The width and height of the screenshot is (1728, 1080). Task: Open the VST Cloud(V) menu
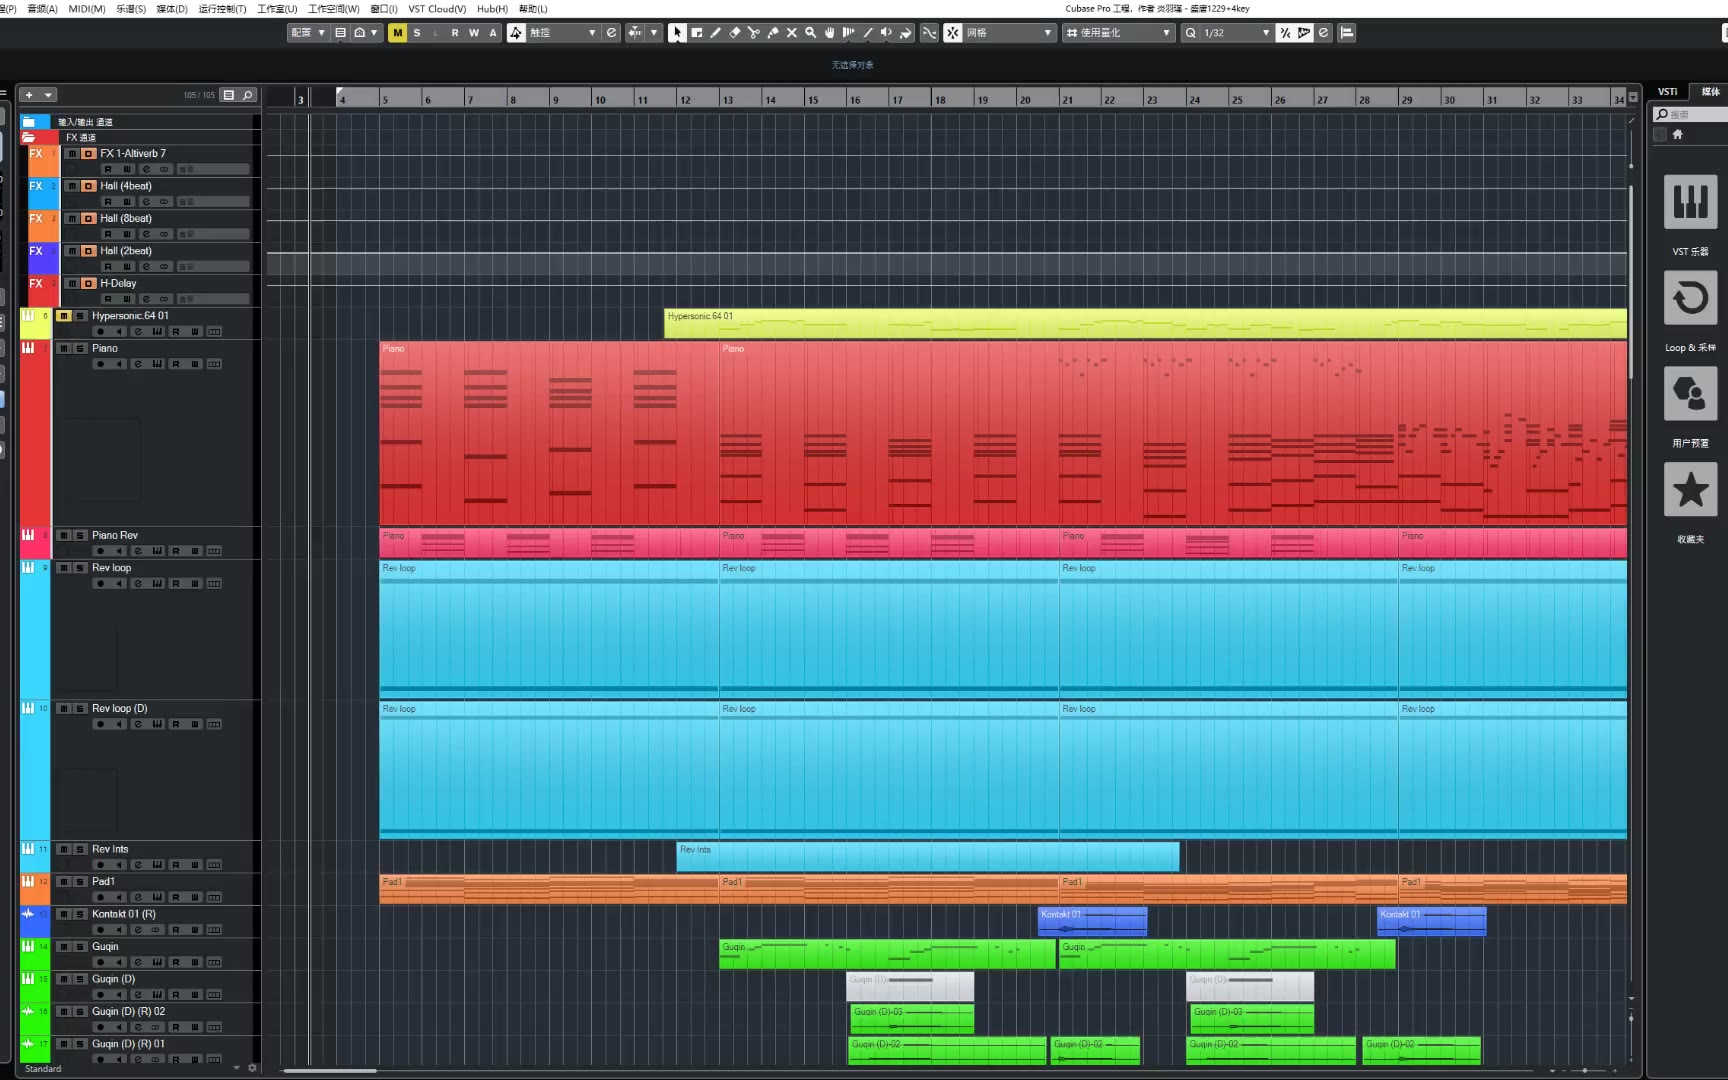click(x=437, y=8)
